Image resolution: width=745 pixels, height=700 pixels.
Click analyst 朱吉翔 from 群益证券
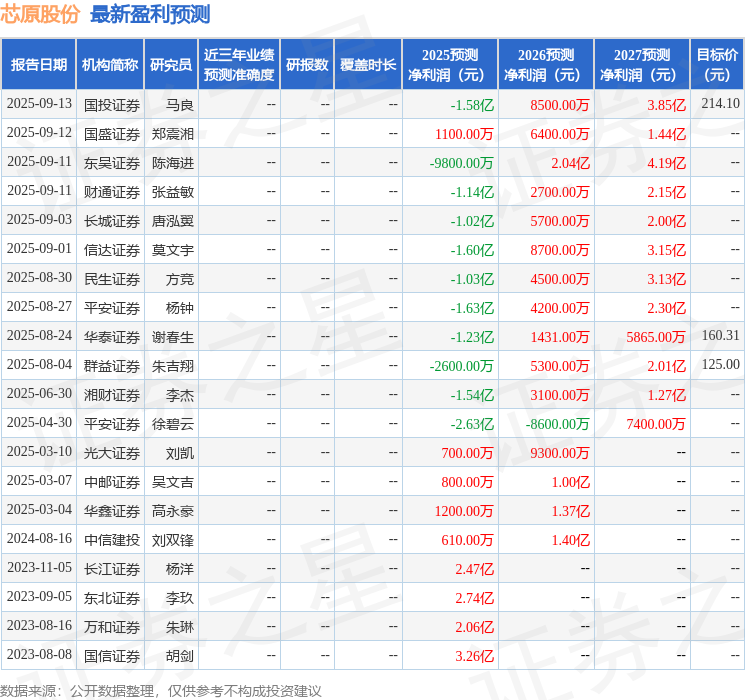(172, 365)
